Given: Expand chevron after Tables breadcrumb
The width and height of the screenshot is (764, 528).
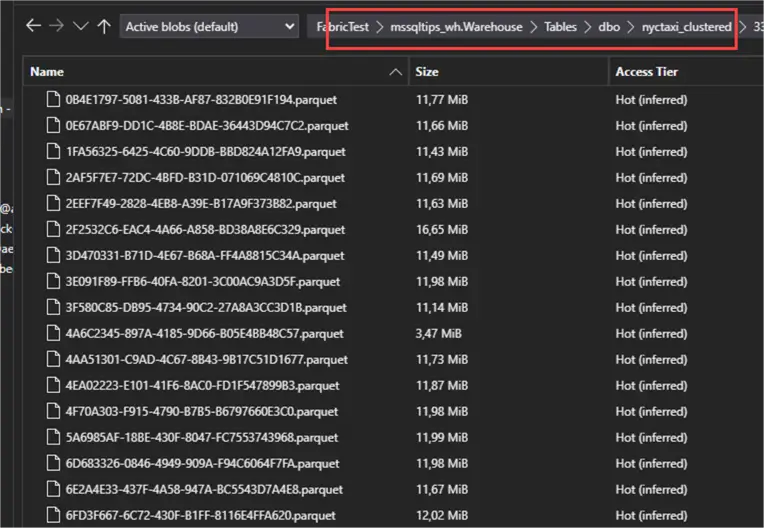Looking at the screenshot, I should coord(588,27).
